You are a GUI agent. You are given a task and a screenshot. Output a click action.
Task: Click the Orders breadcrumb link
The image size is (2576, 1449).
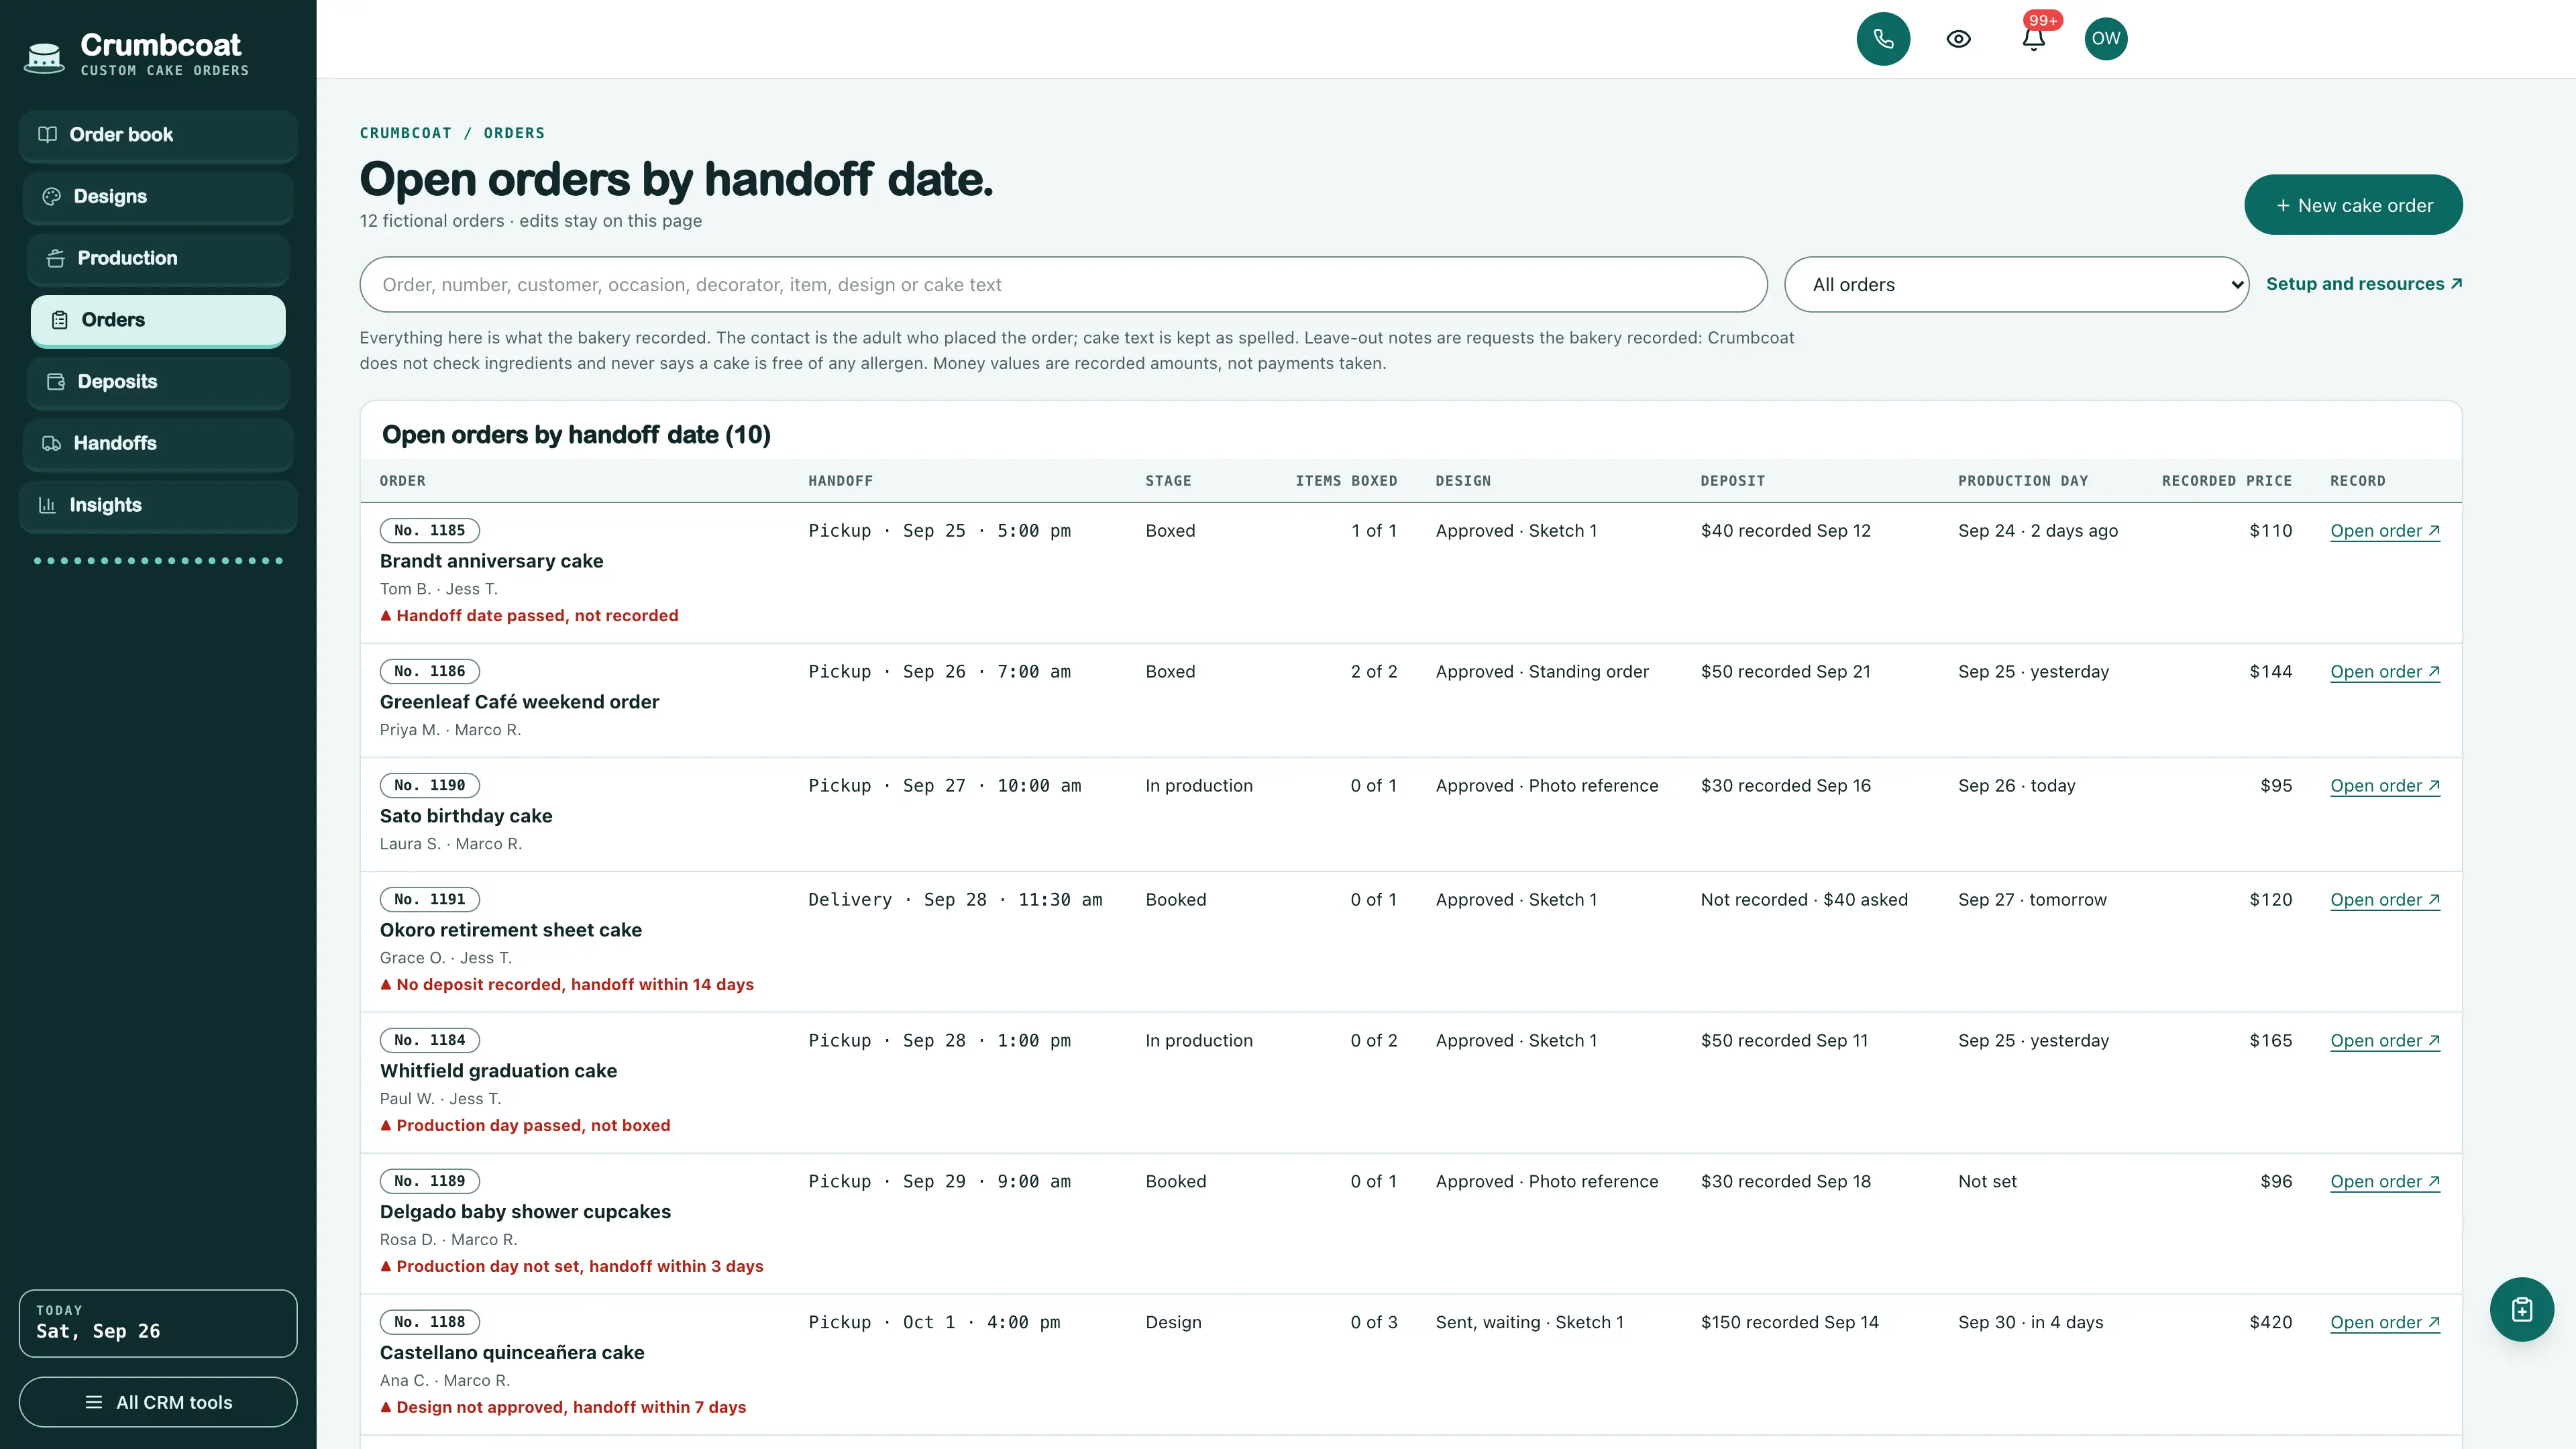[x=514, y=133]
